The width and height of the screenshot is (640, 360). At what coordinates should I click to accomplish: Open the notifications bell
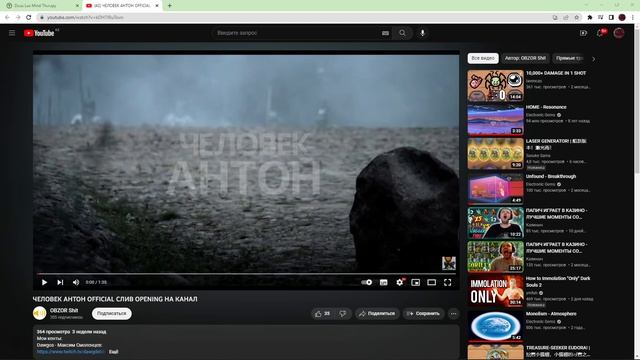[600, 33]
